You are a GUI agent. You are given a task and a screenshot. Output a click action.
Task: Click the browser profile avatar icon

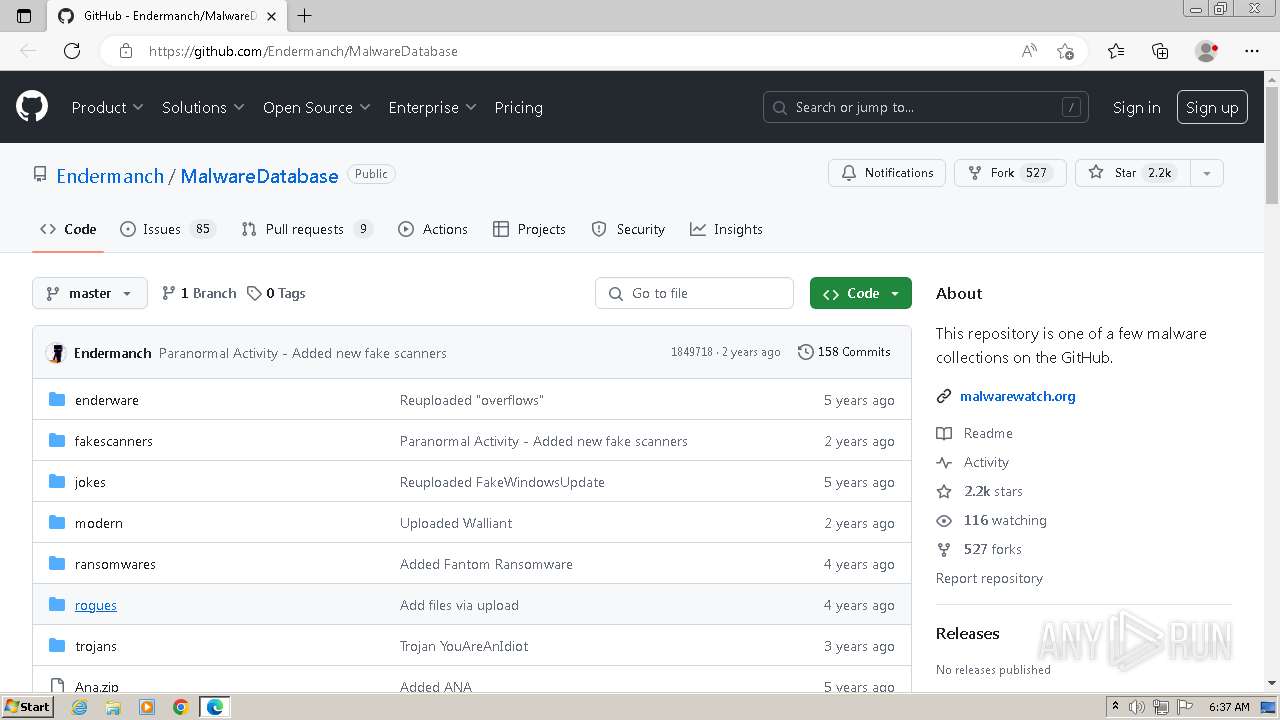[x=1206, y=51]
